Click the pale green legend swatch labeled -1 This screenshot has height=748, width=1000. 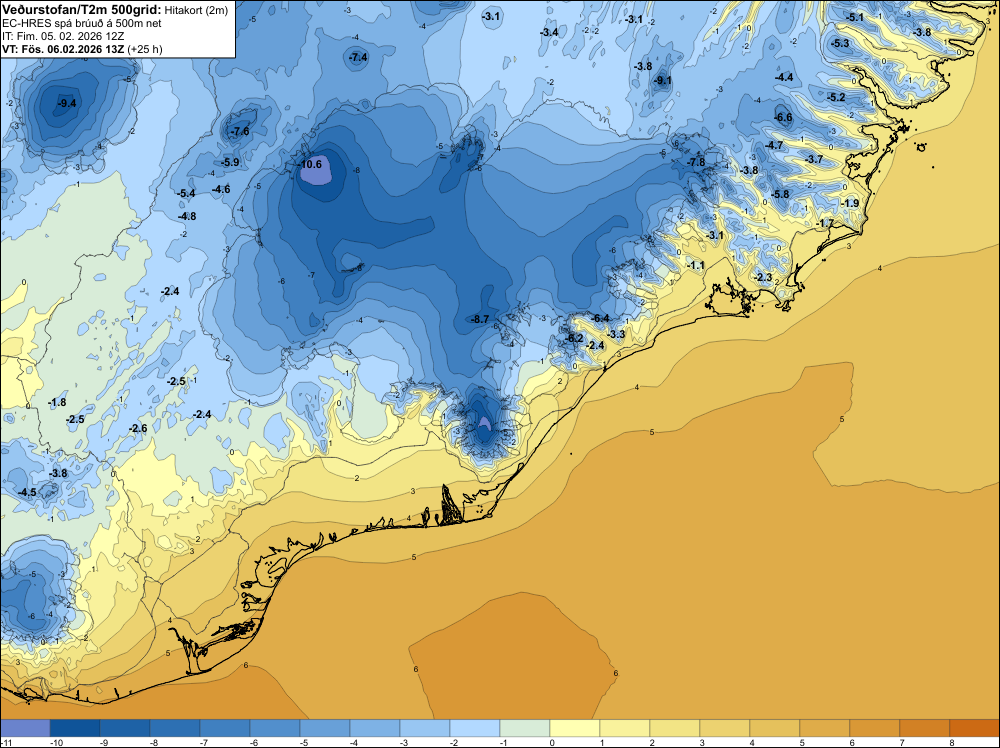tap(525, 728)
